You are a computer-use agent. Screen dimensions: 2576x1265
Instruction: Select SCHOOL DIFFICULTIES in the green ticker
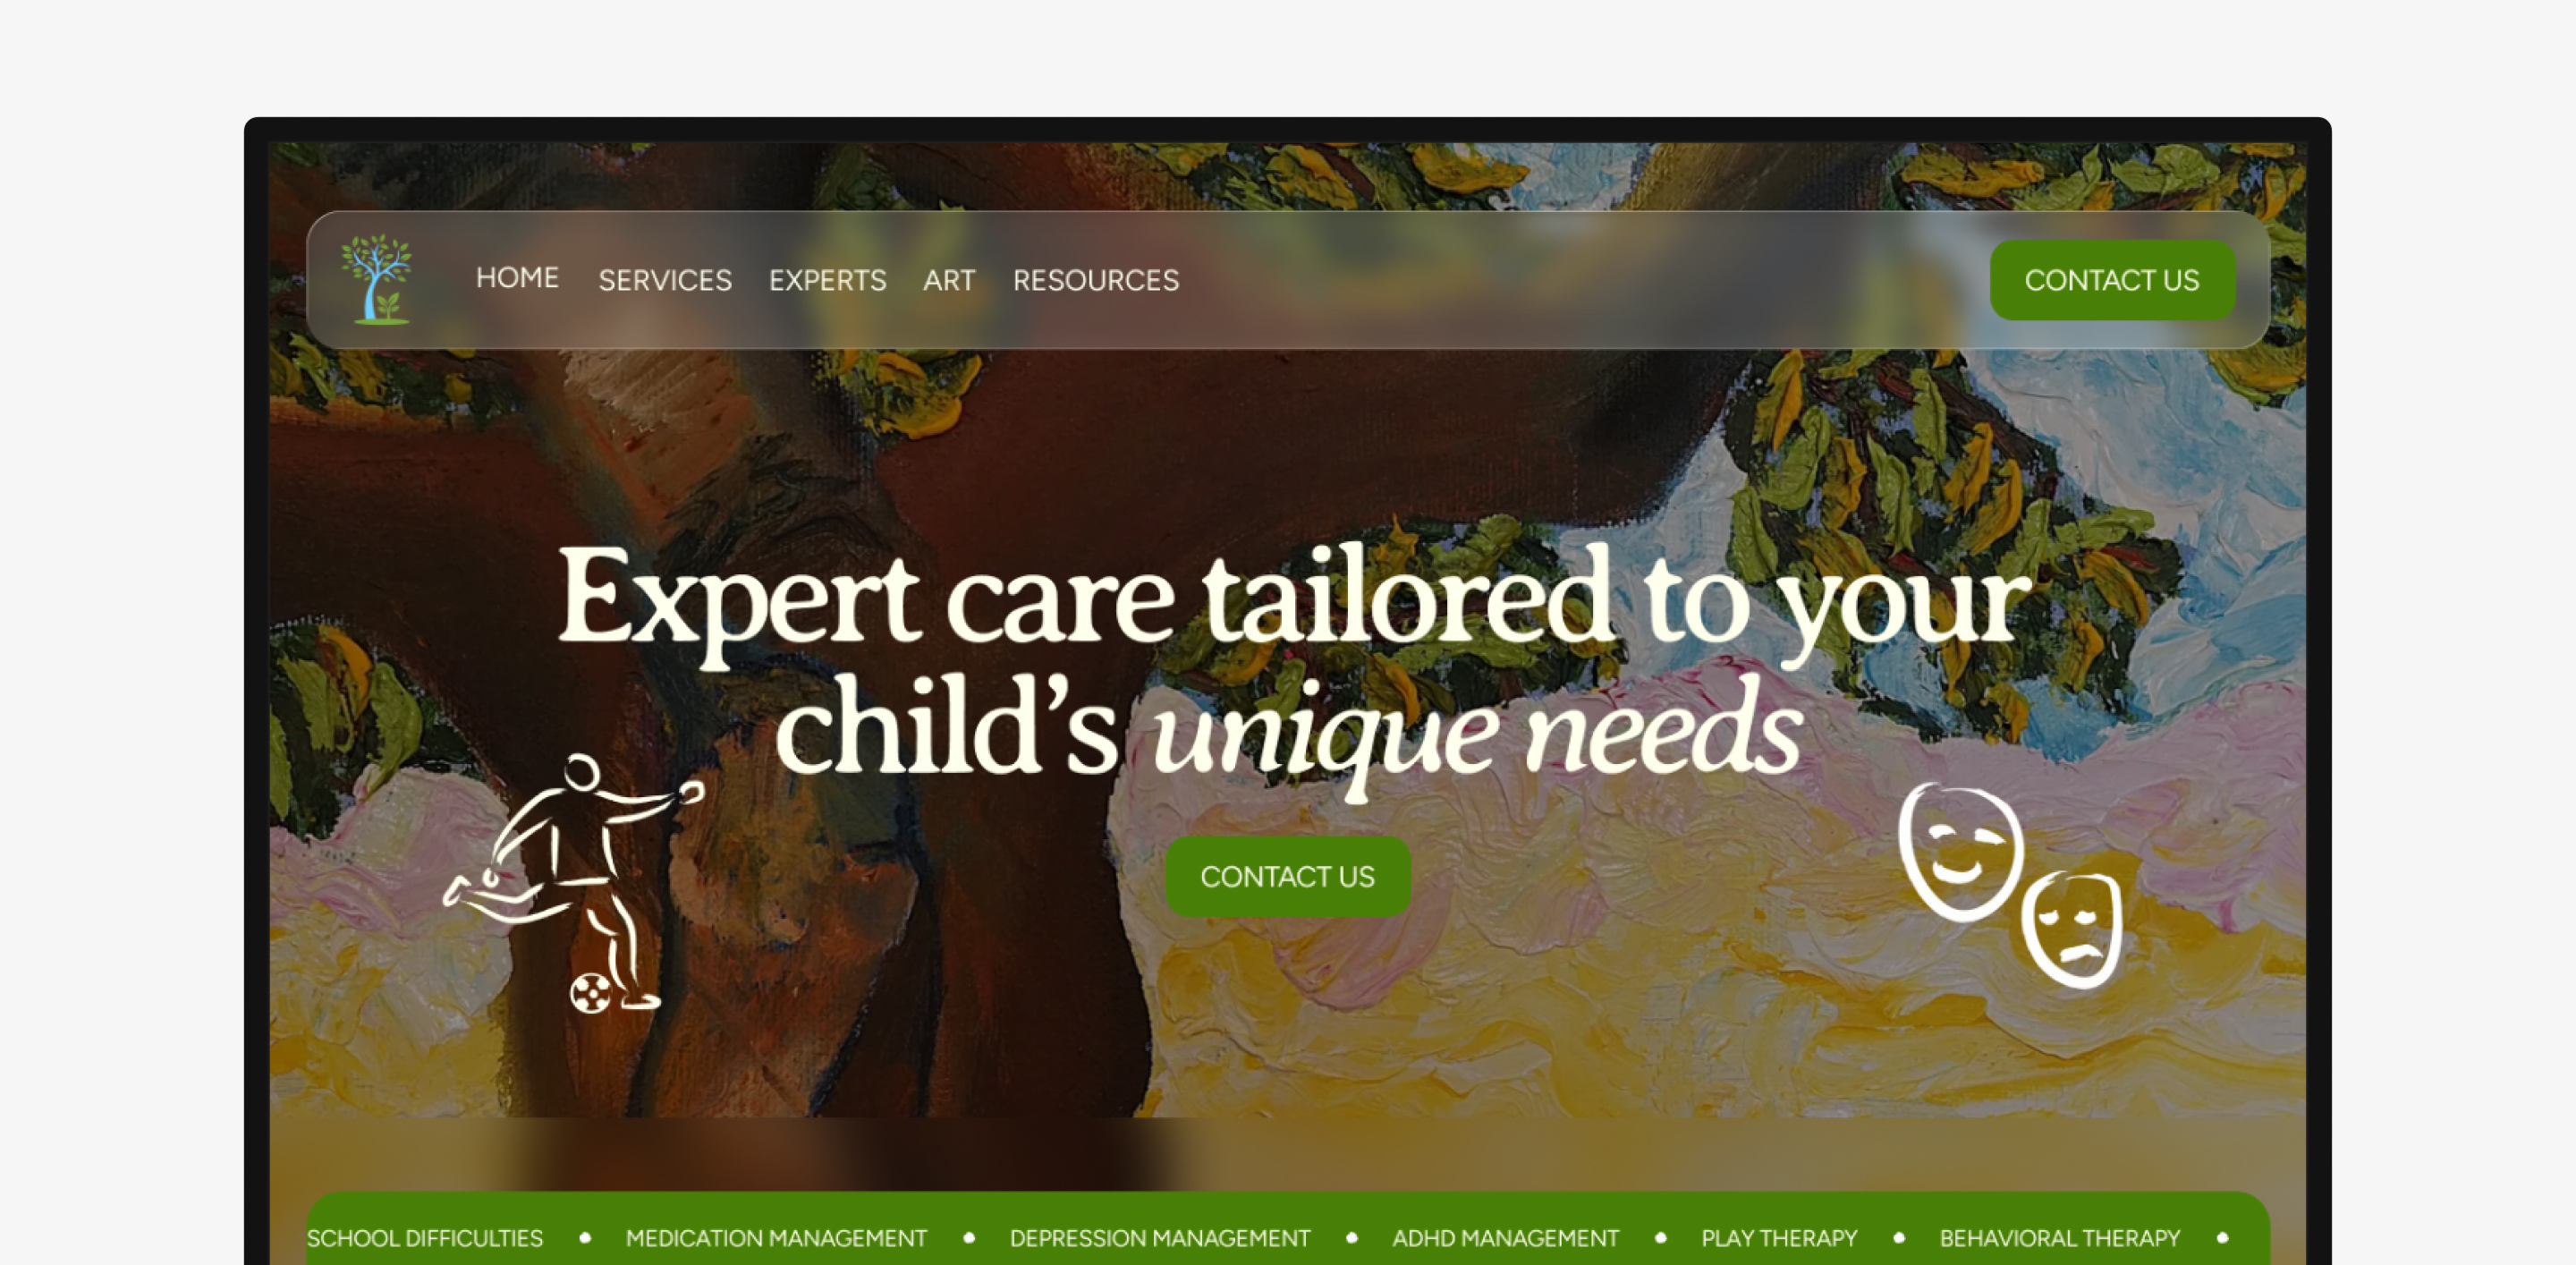(x=425, y=1238)
